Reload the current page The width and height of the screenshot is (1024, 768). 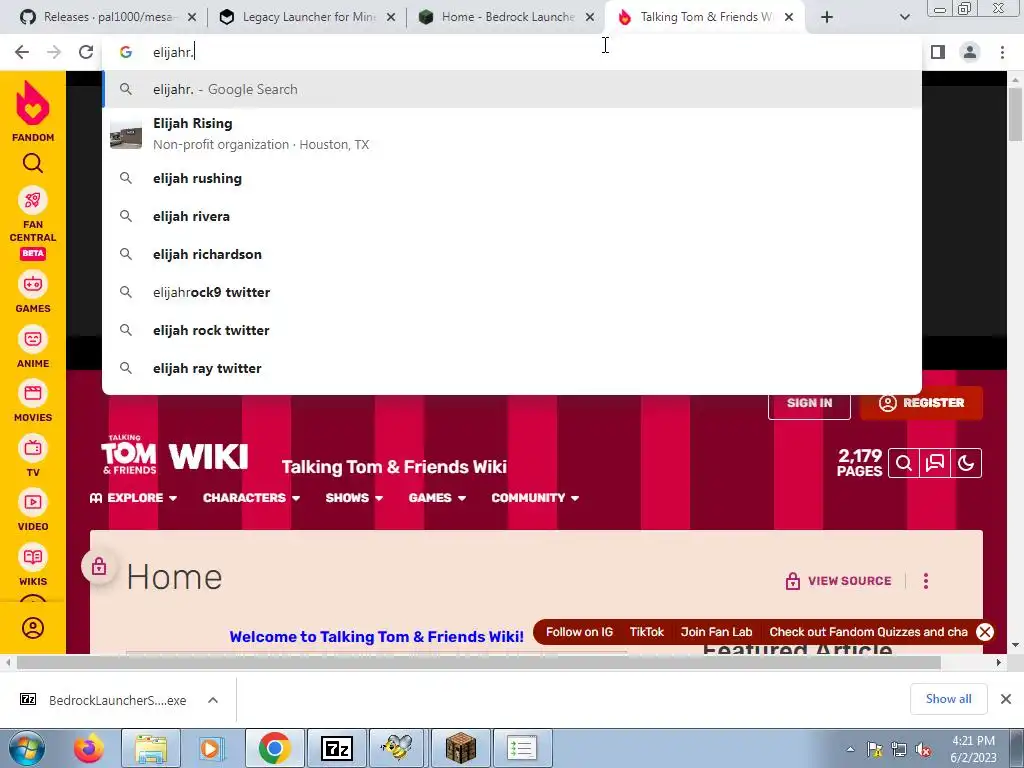tap(86, 52)
